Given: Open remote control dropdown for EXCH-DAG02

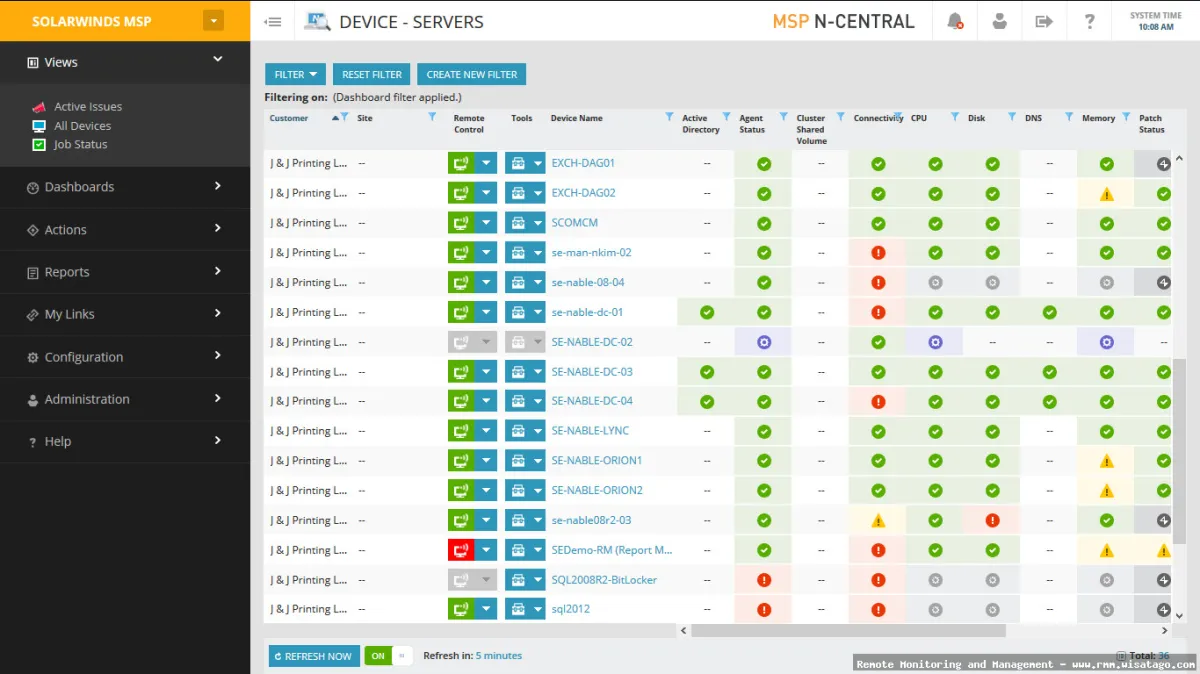Looking at the screenshot, I should click(486, 193).
